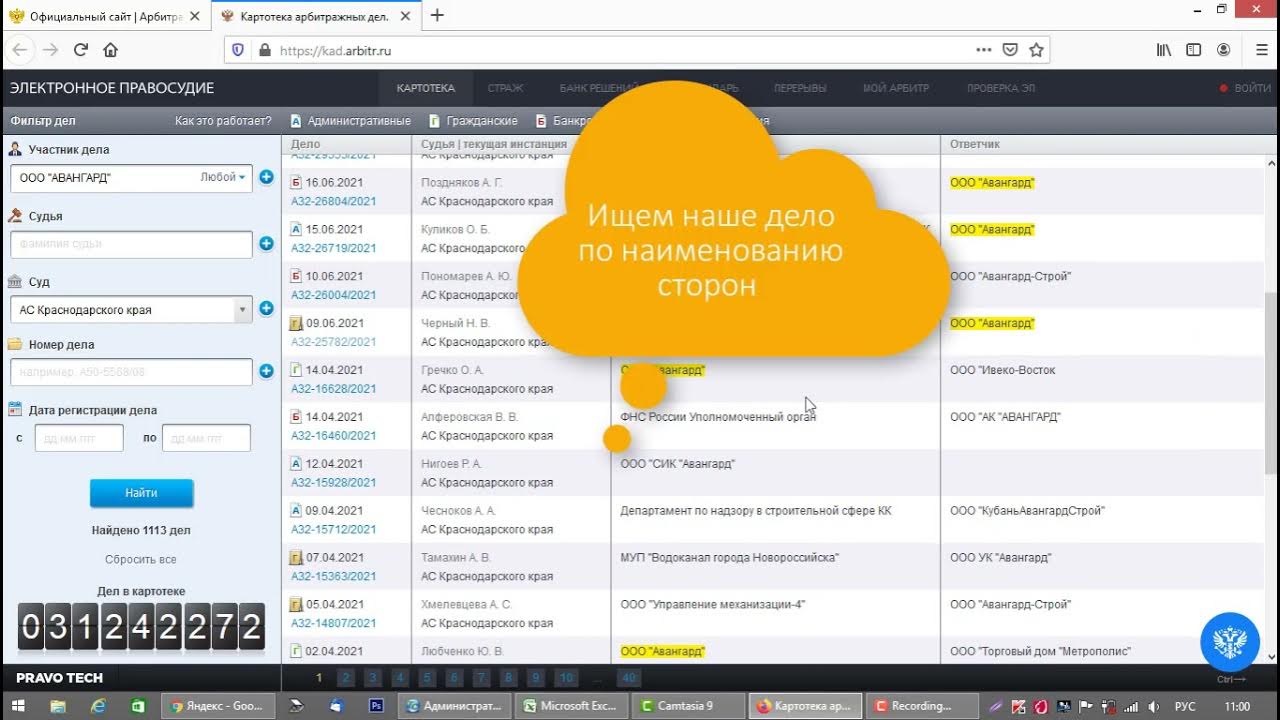
Task: Switch to Microsoft Excel taskbar window
Action: pos(571,706)
